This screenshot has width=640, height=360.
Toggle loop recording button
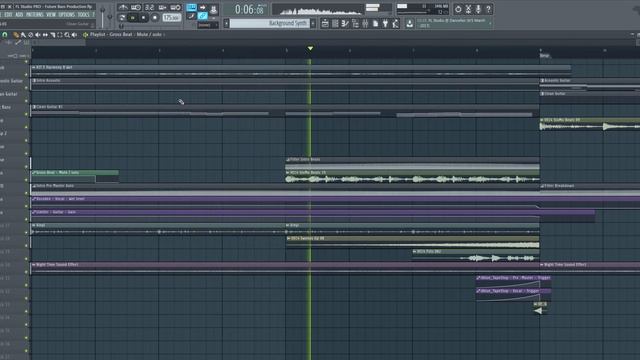click(176, 7)
